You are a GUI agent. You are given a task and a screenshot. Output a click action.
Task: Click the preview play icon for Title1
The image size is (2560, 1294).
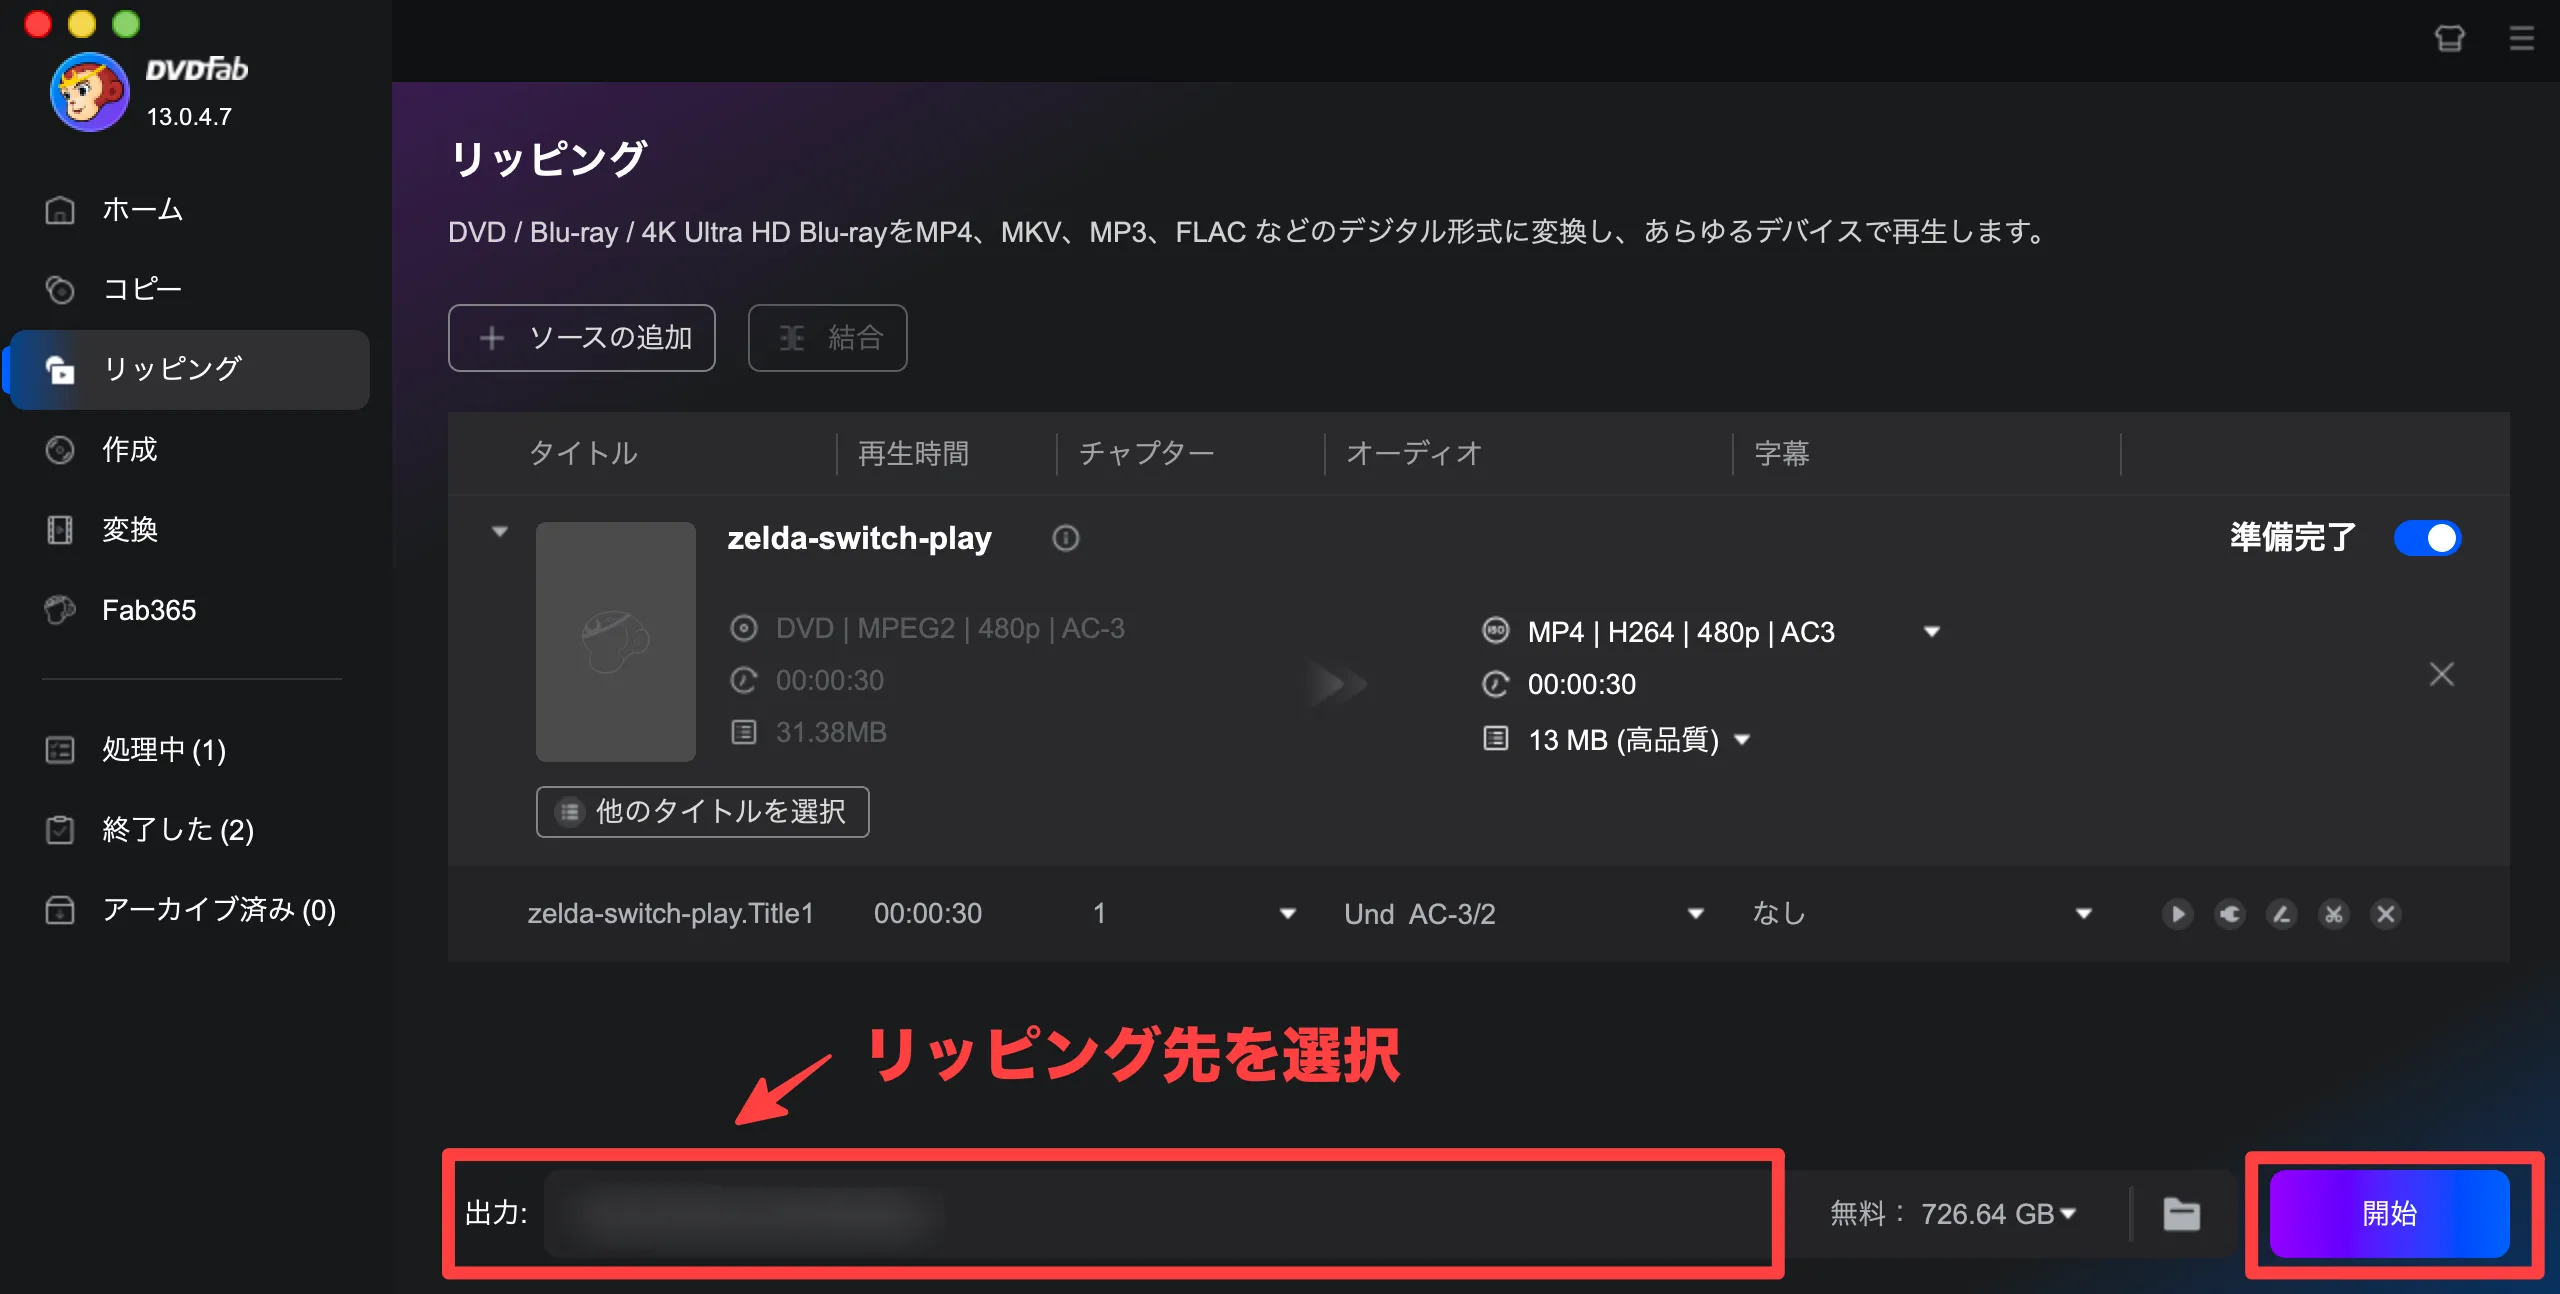[x=2177, y=914]
